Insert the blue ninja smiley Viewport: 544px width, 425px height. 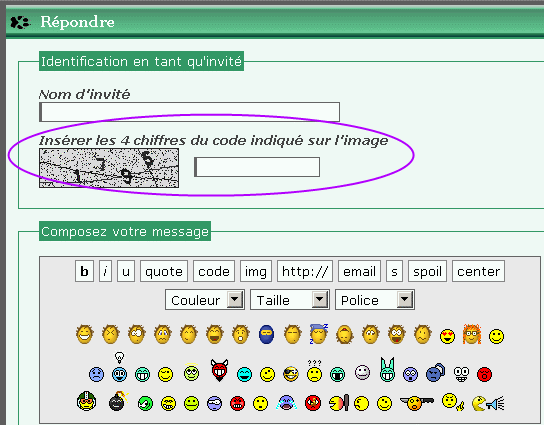(x=266, y=334)
